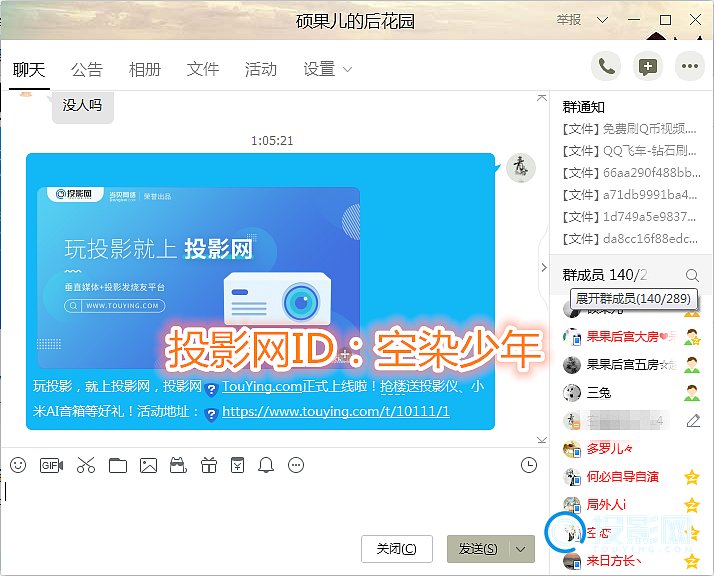Open the 1d749a5e9837 file notice
The height and width of the screenshot is (576, 714).
(x=629, y=217)
